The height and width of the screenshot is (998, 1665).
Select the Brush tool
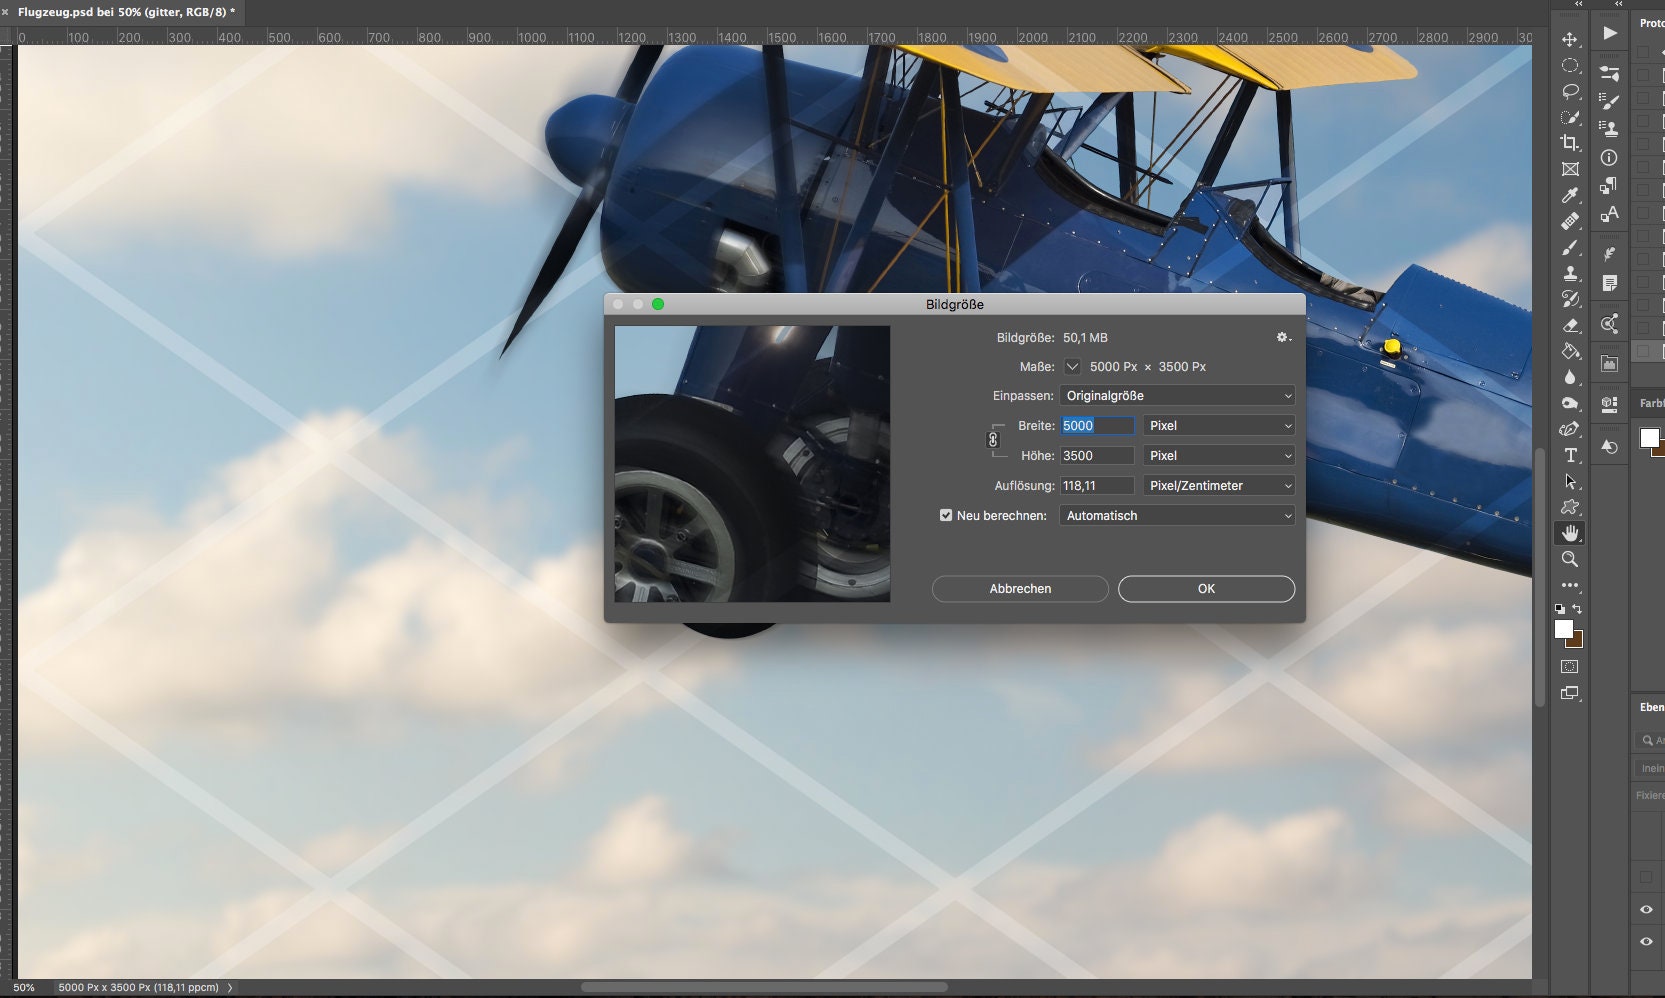pyautogui.click(x=1570, y=249)
